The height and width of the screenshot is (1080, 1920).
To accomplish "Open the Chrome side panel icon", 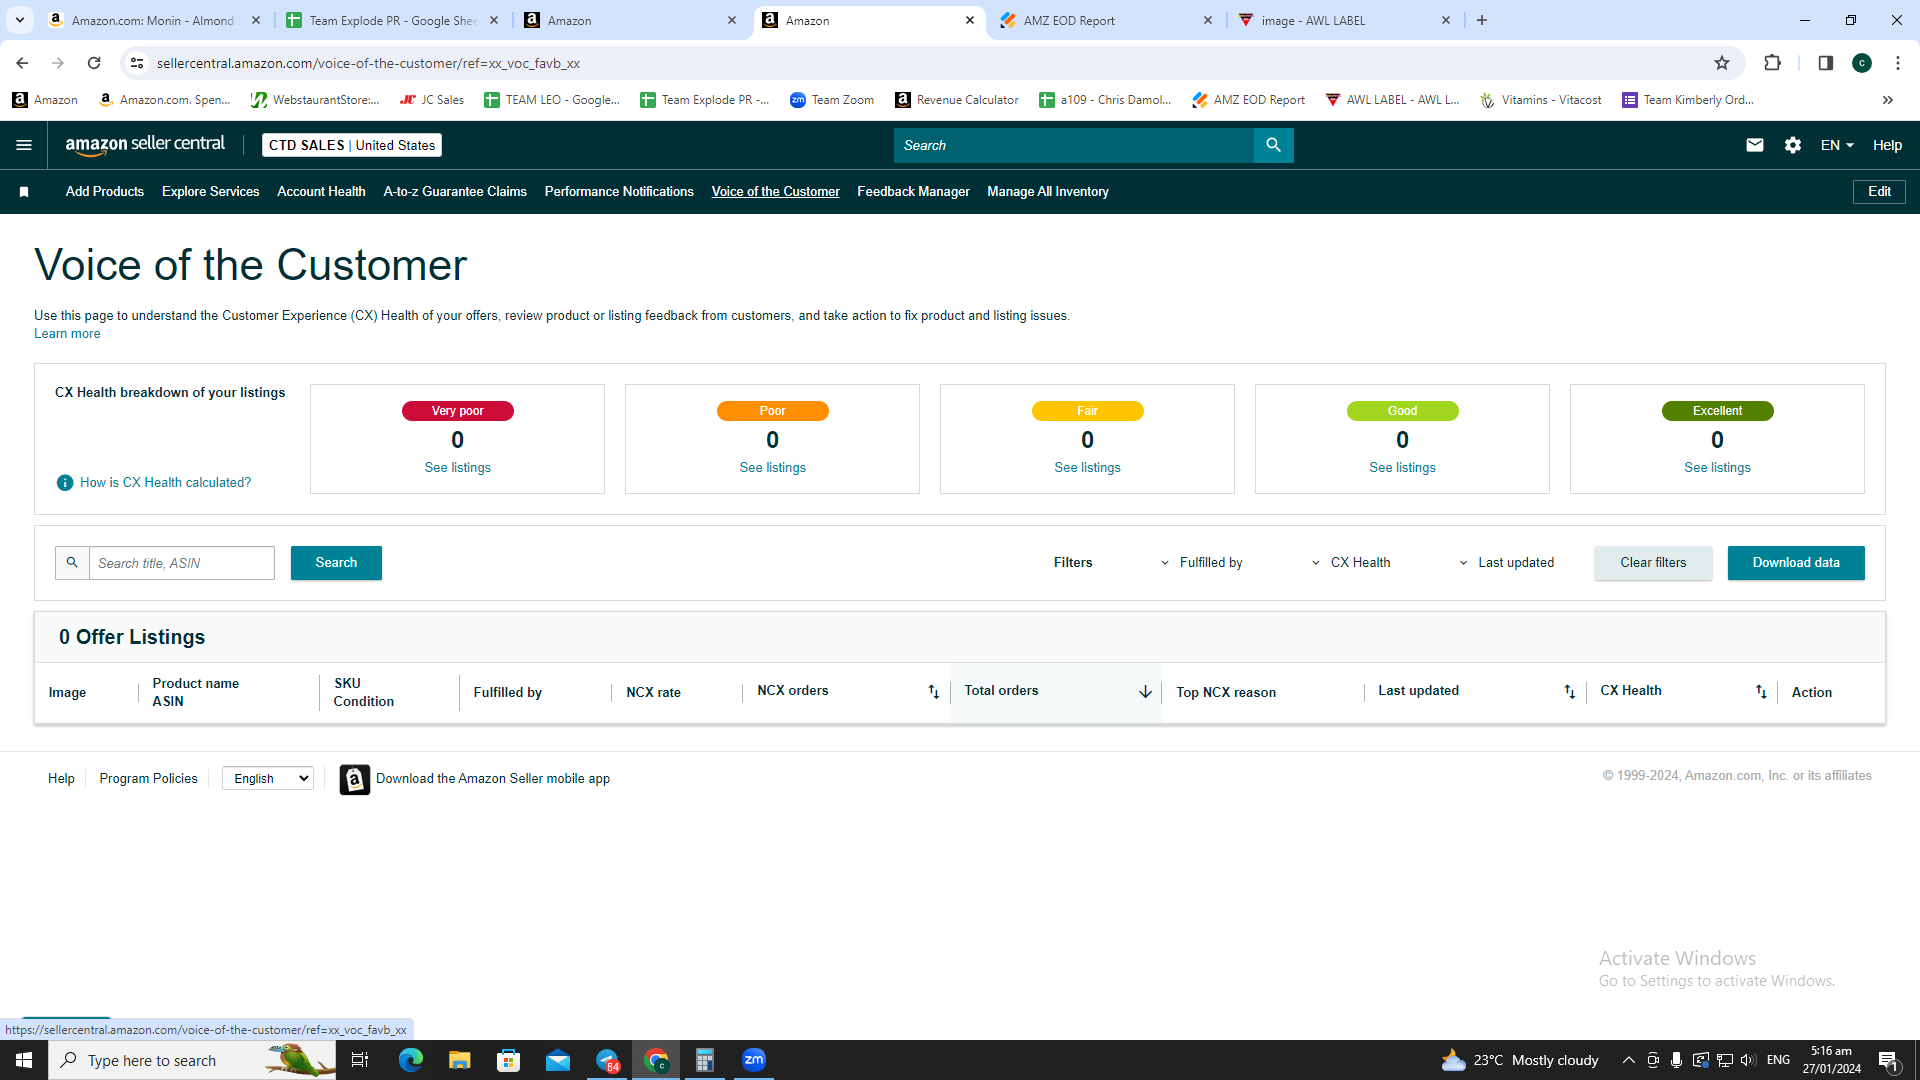I will 1825,63.
